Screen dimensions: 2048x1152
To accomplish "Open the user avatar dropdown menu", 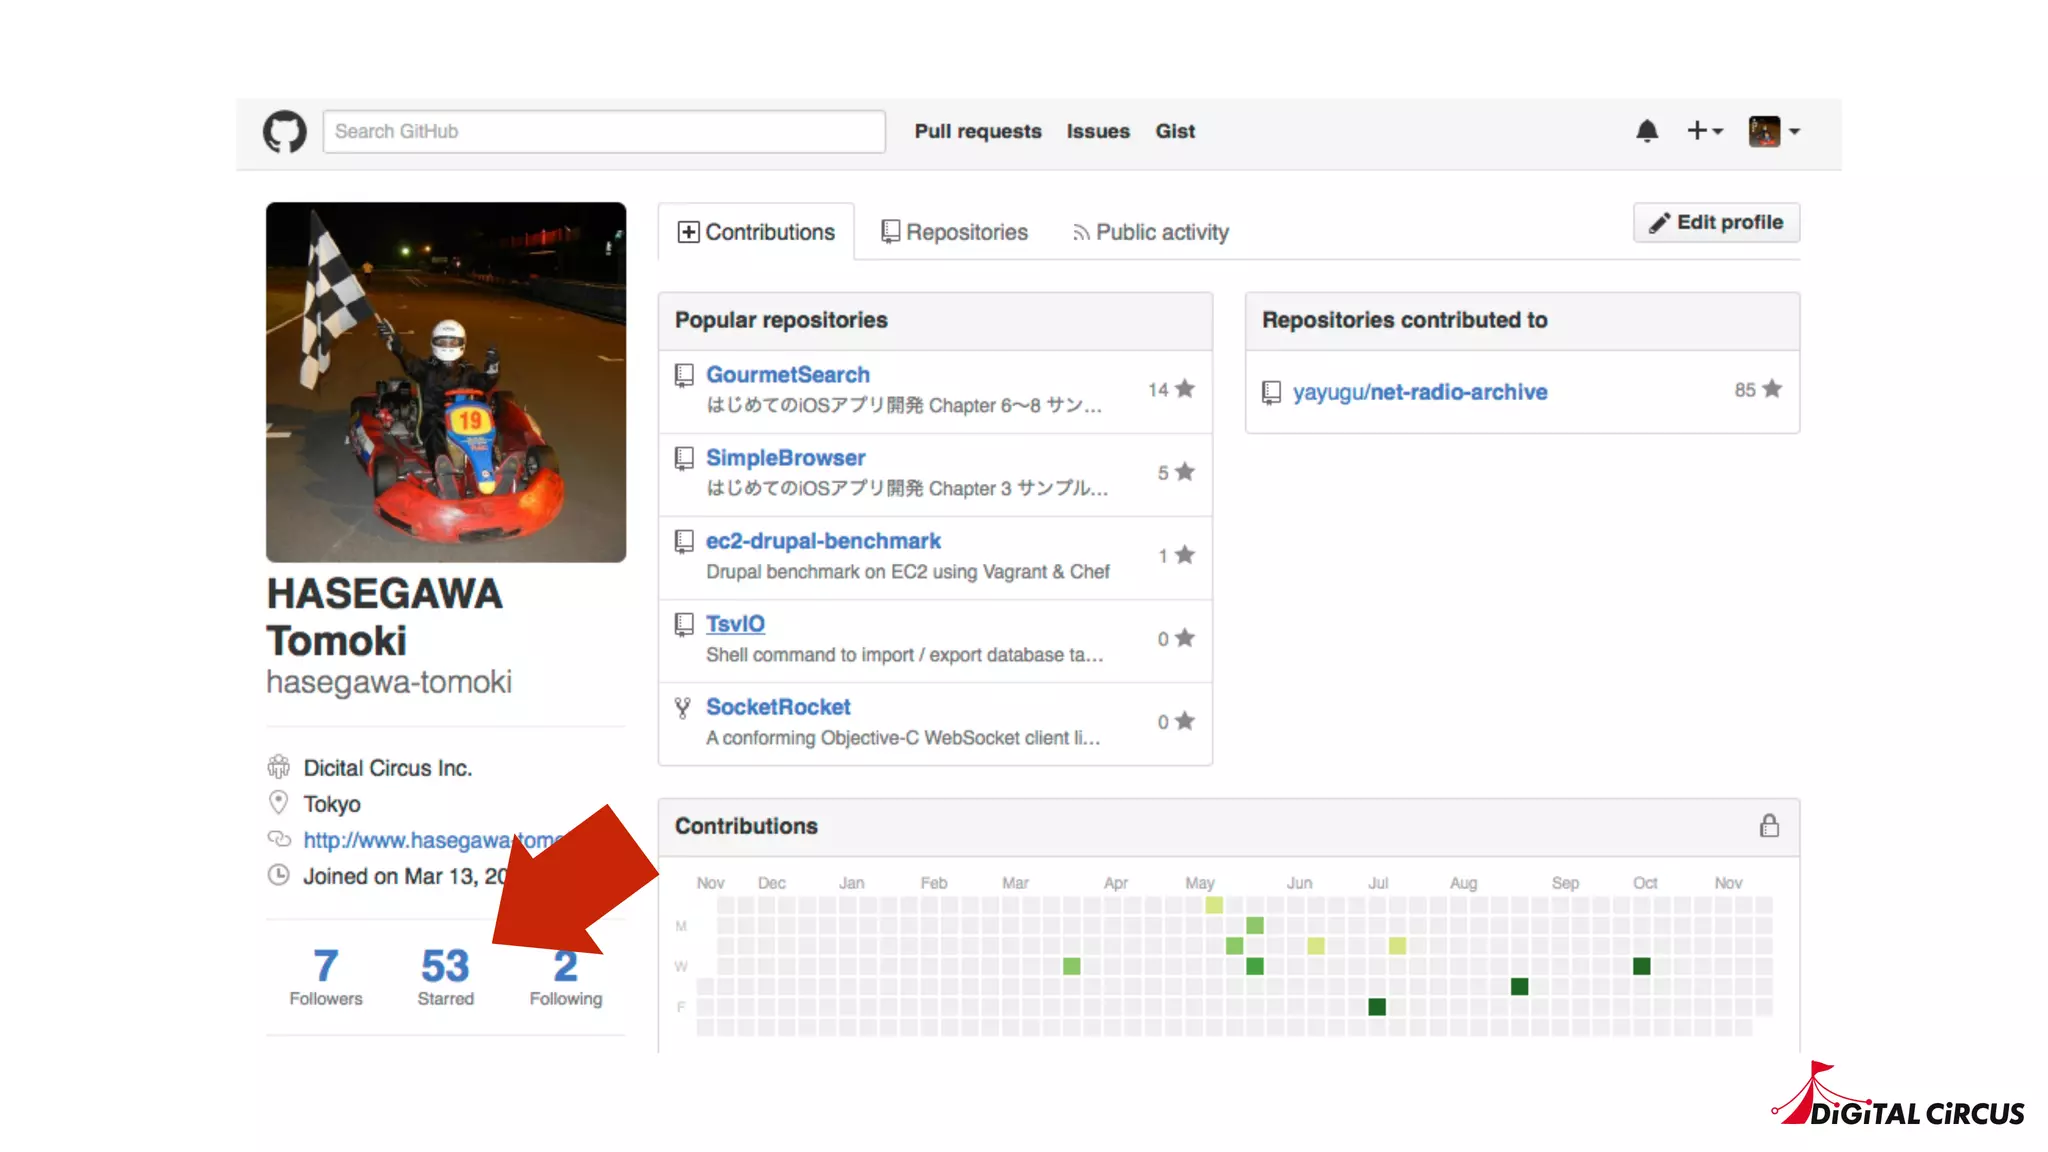I will 1774,131.
